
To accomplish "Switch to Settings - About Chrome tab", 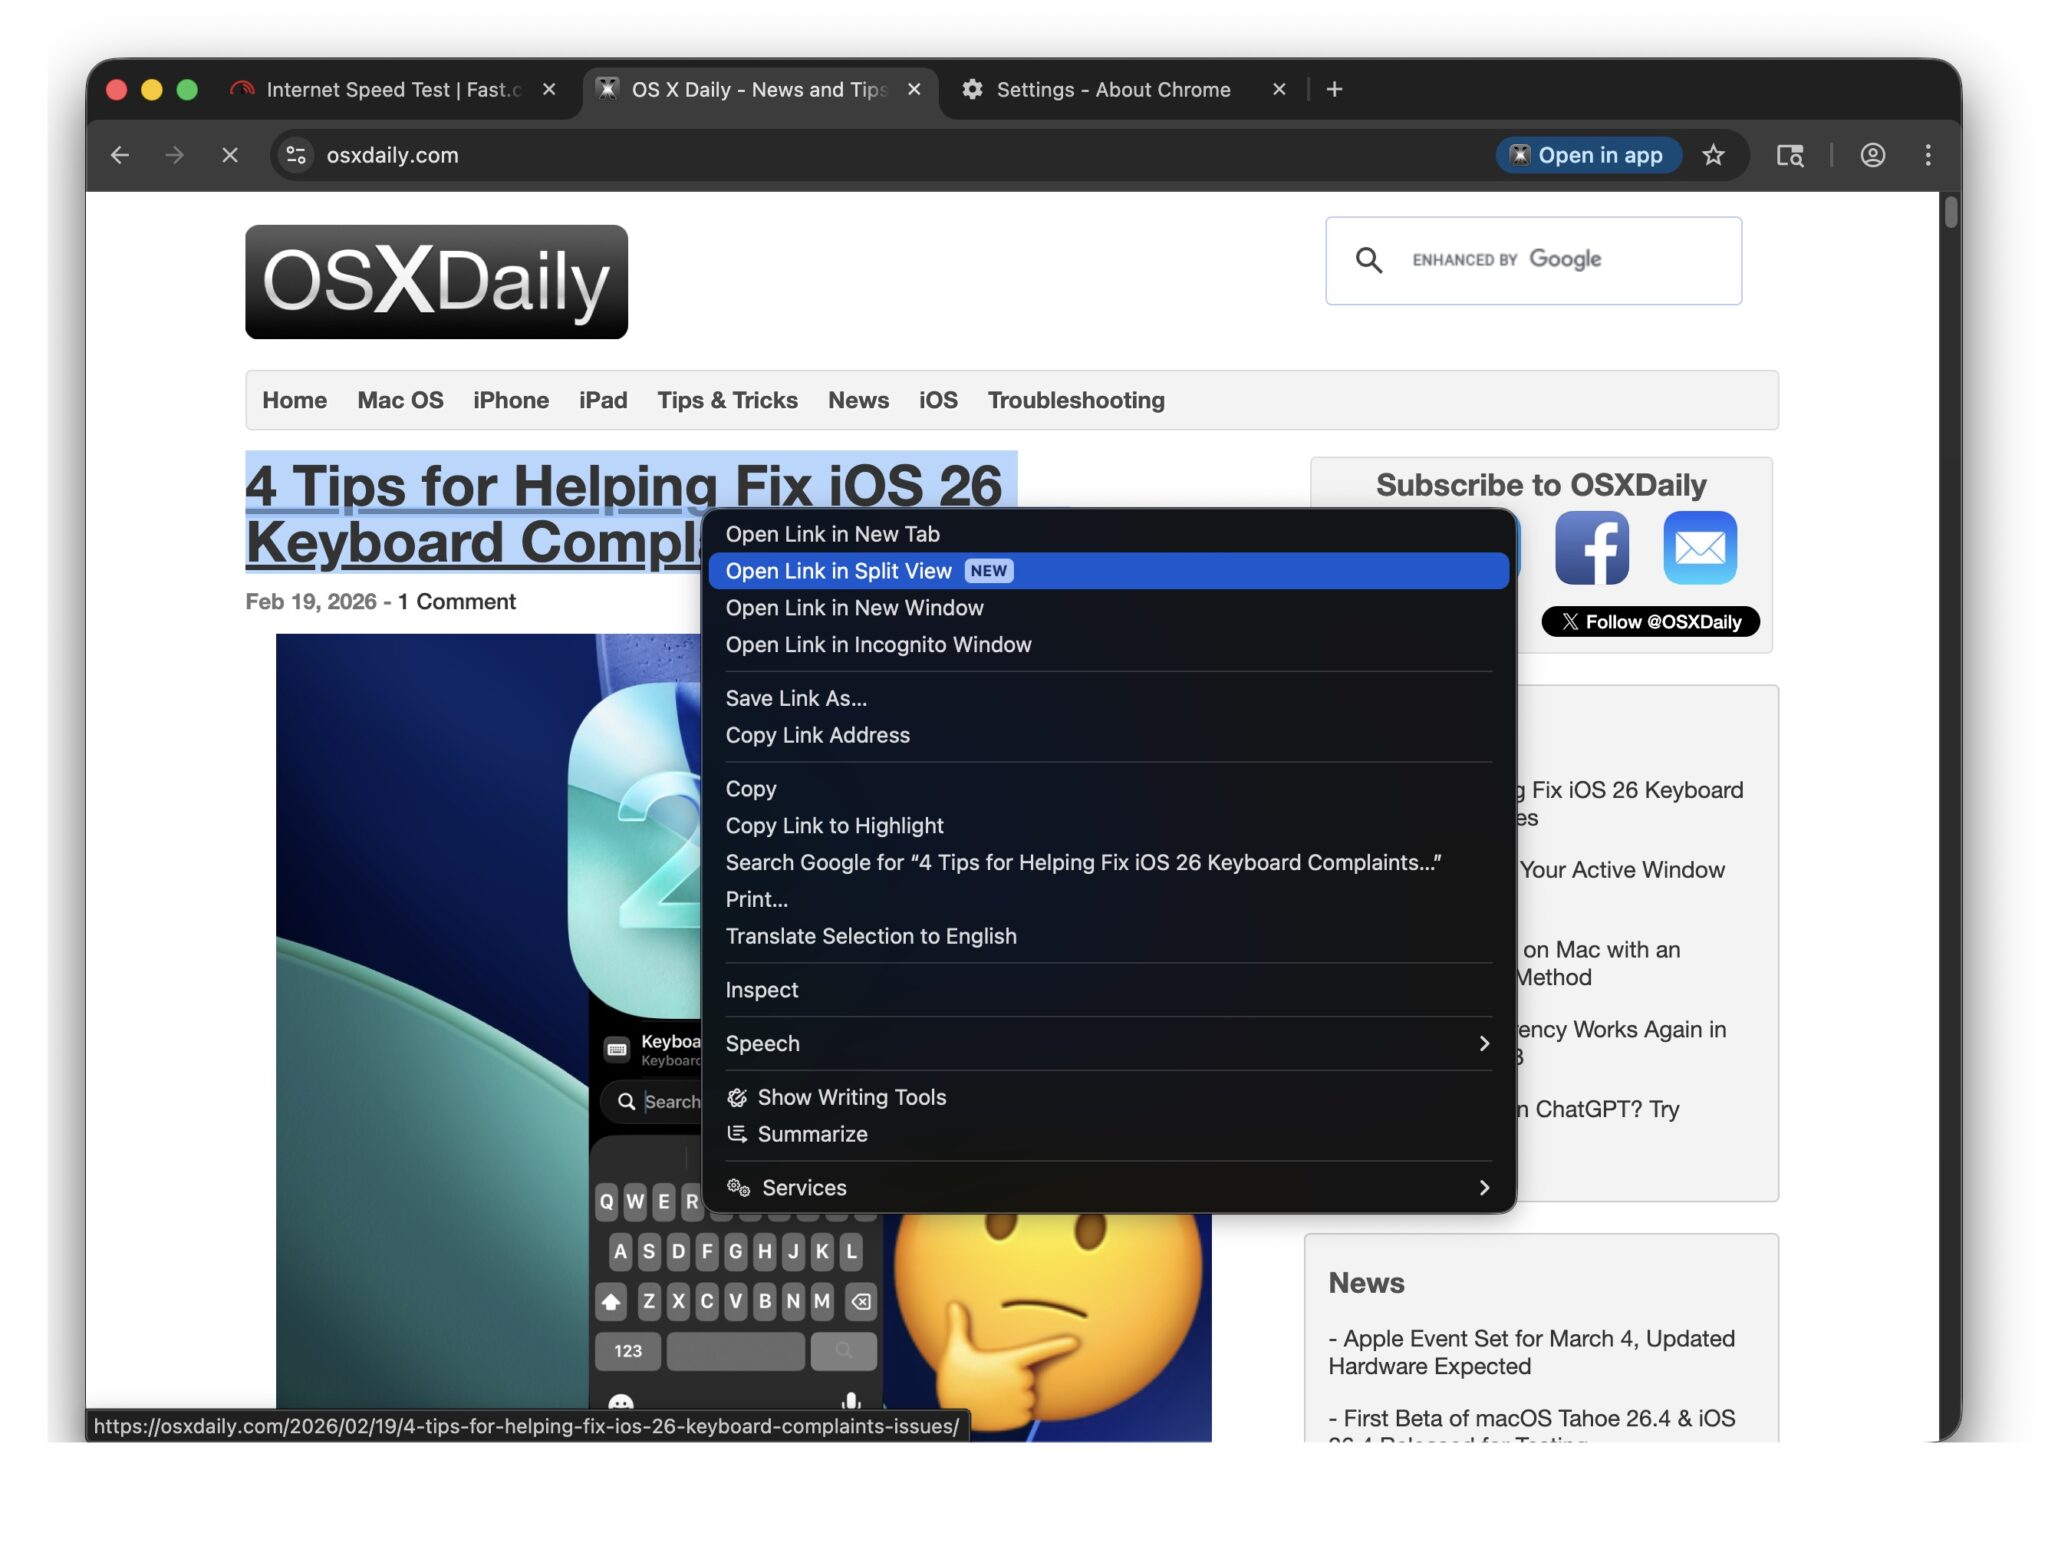I will [x=1113, y=89].
